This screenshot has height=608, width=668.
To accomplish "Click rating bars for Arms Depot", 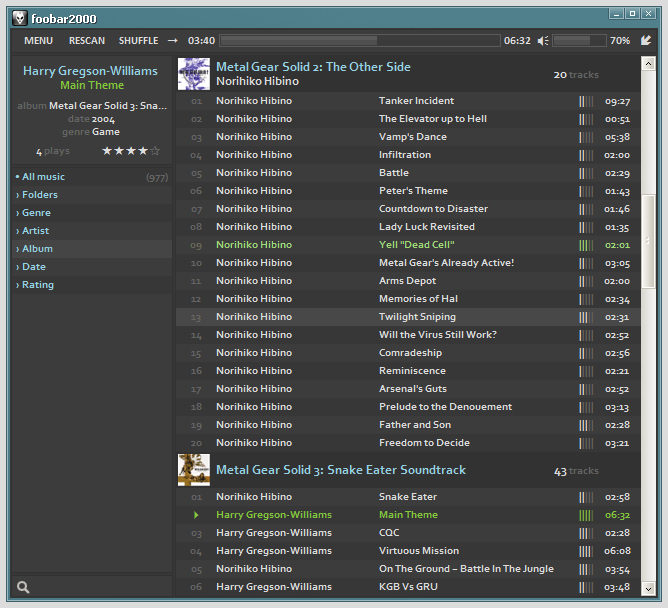I will (x=586, y=281).
